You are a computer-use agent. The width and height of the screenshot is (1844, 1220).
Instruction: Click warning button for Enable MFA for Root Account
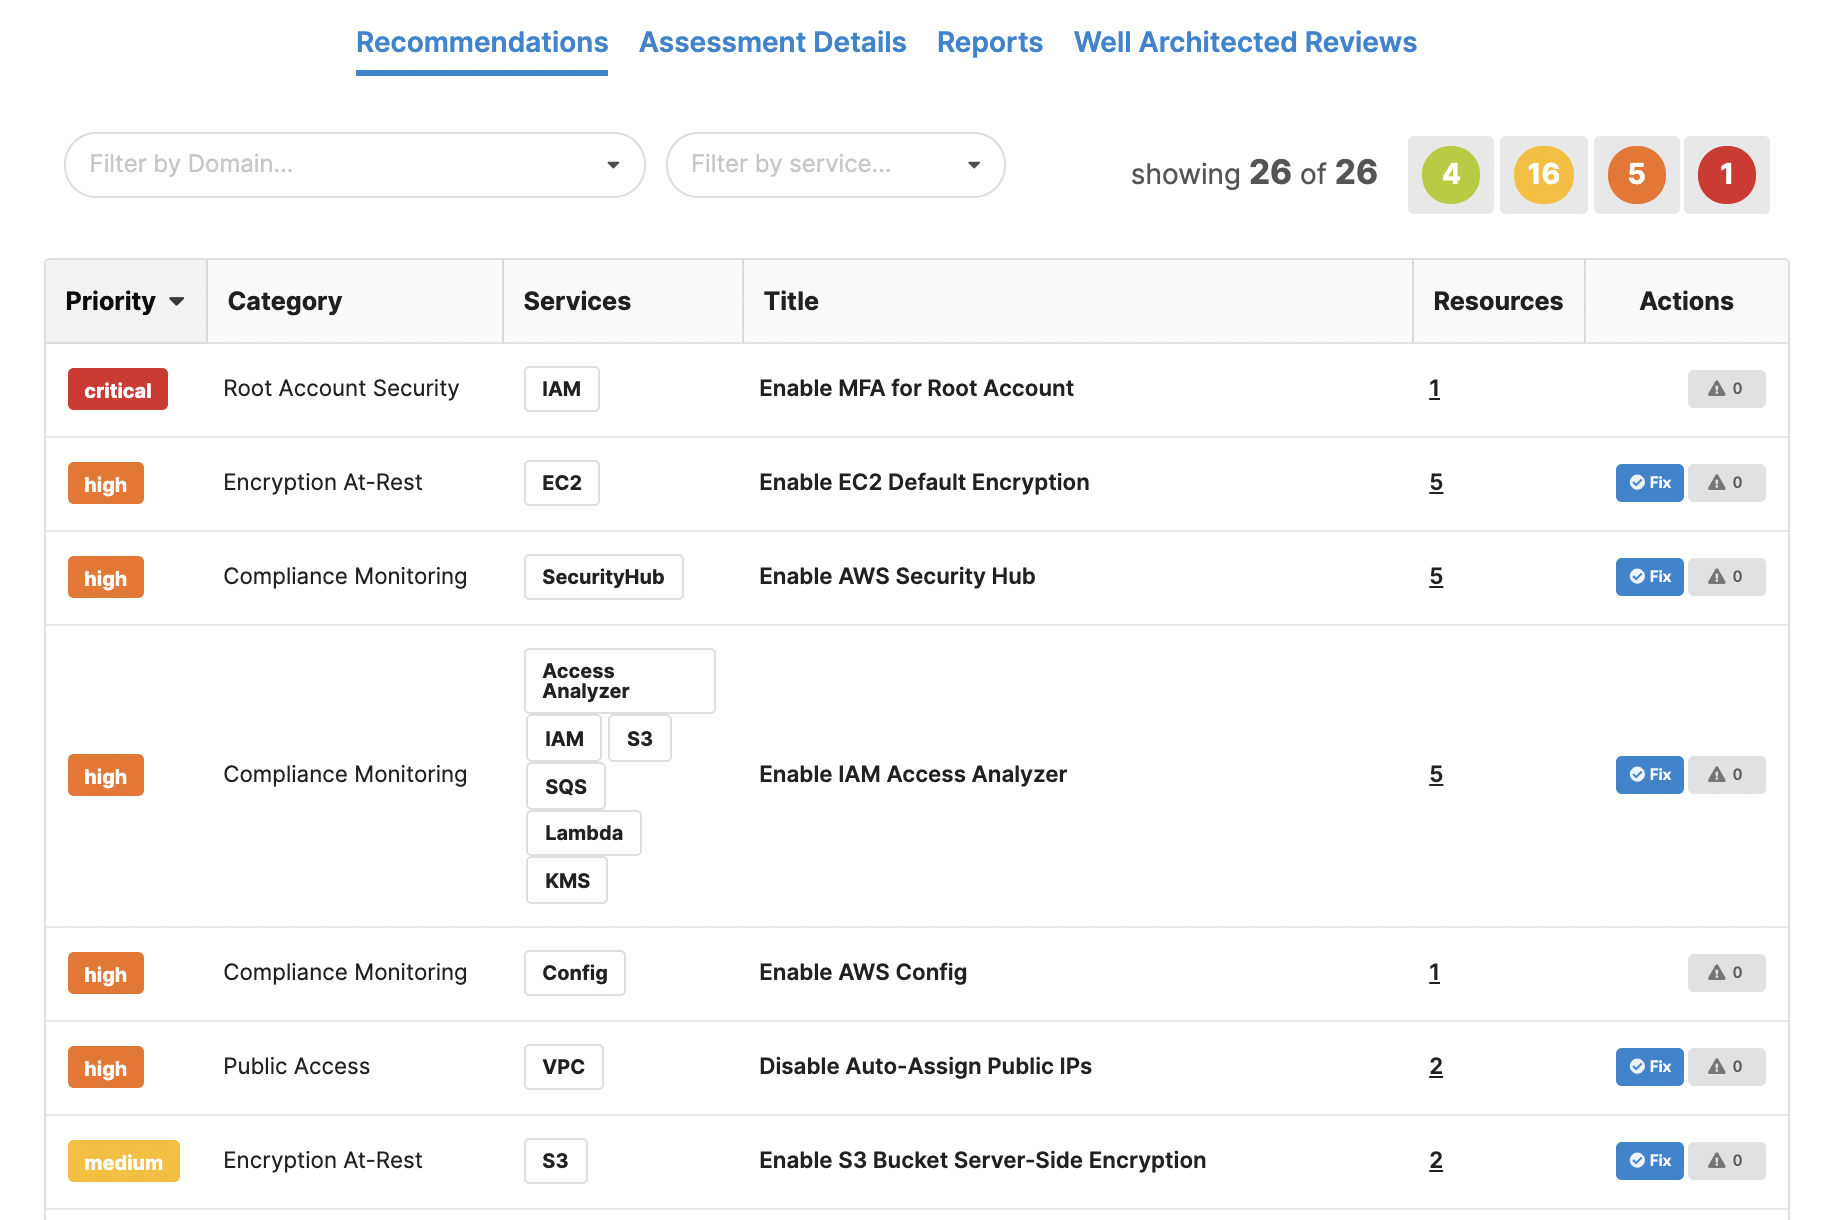tap(1726, 389)
